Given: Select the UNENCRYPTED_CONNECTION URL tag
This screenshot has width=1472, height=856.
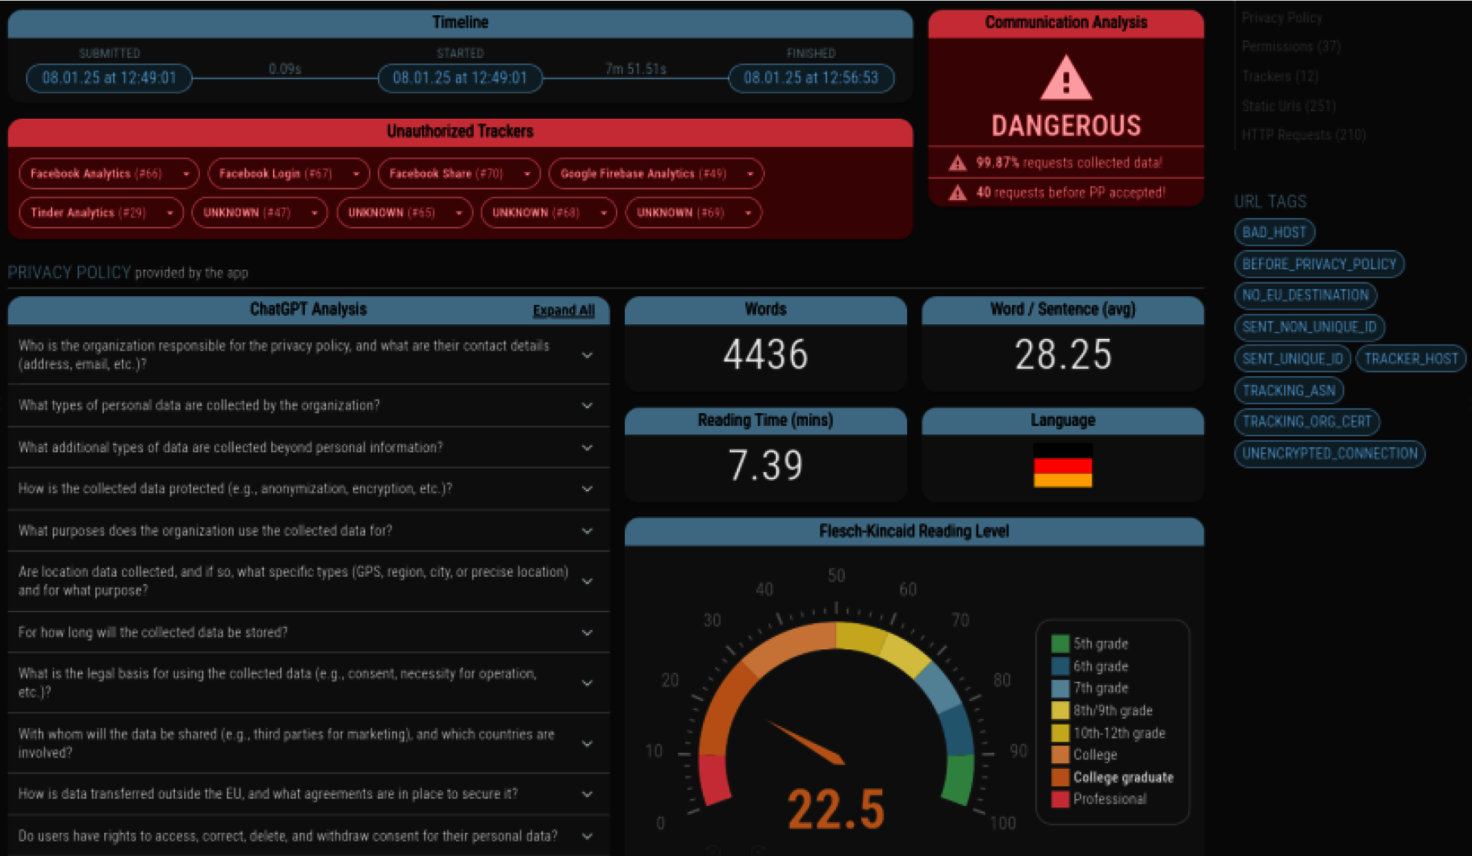Looking at the screenshot, I should [1329, 454].
